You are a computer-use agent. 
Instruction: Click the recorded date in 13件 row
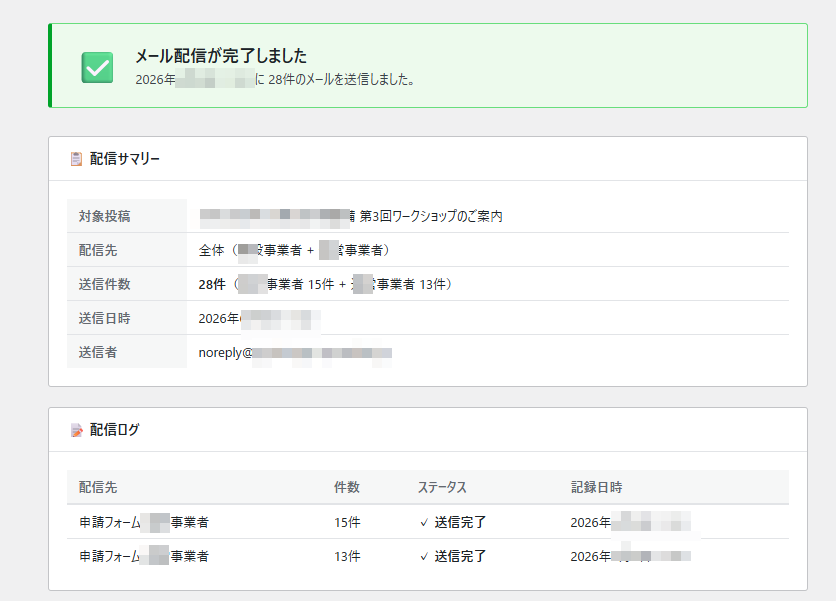pos(631,556)
